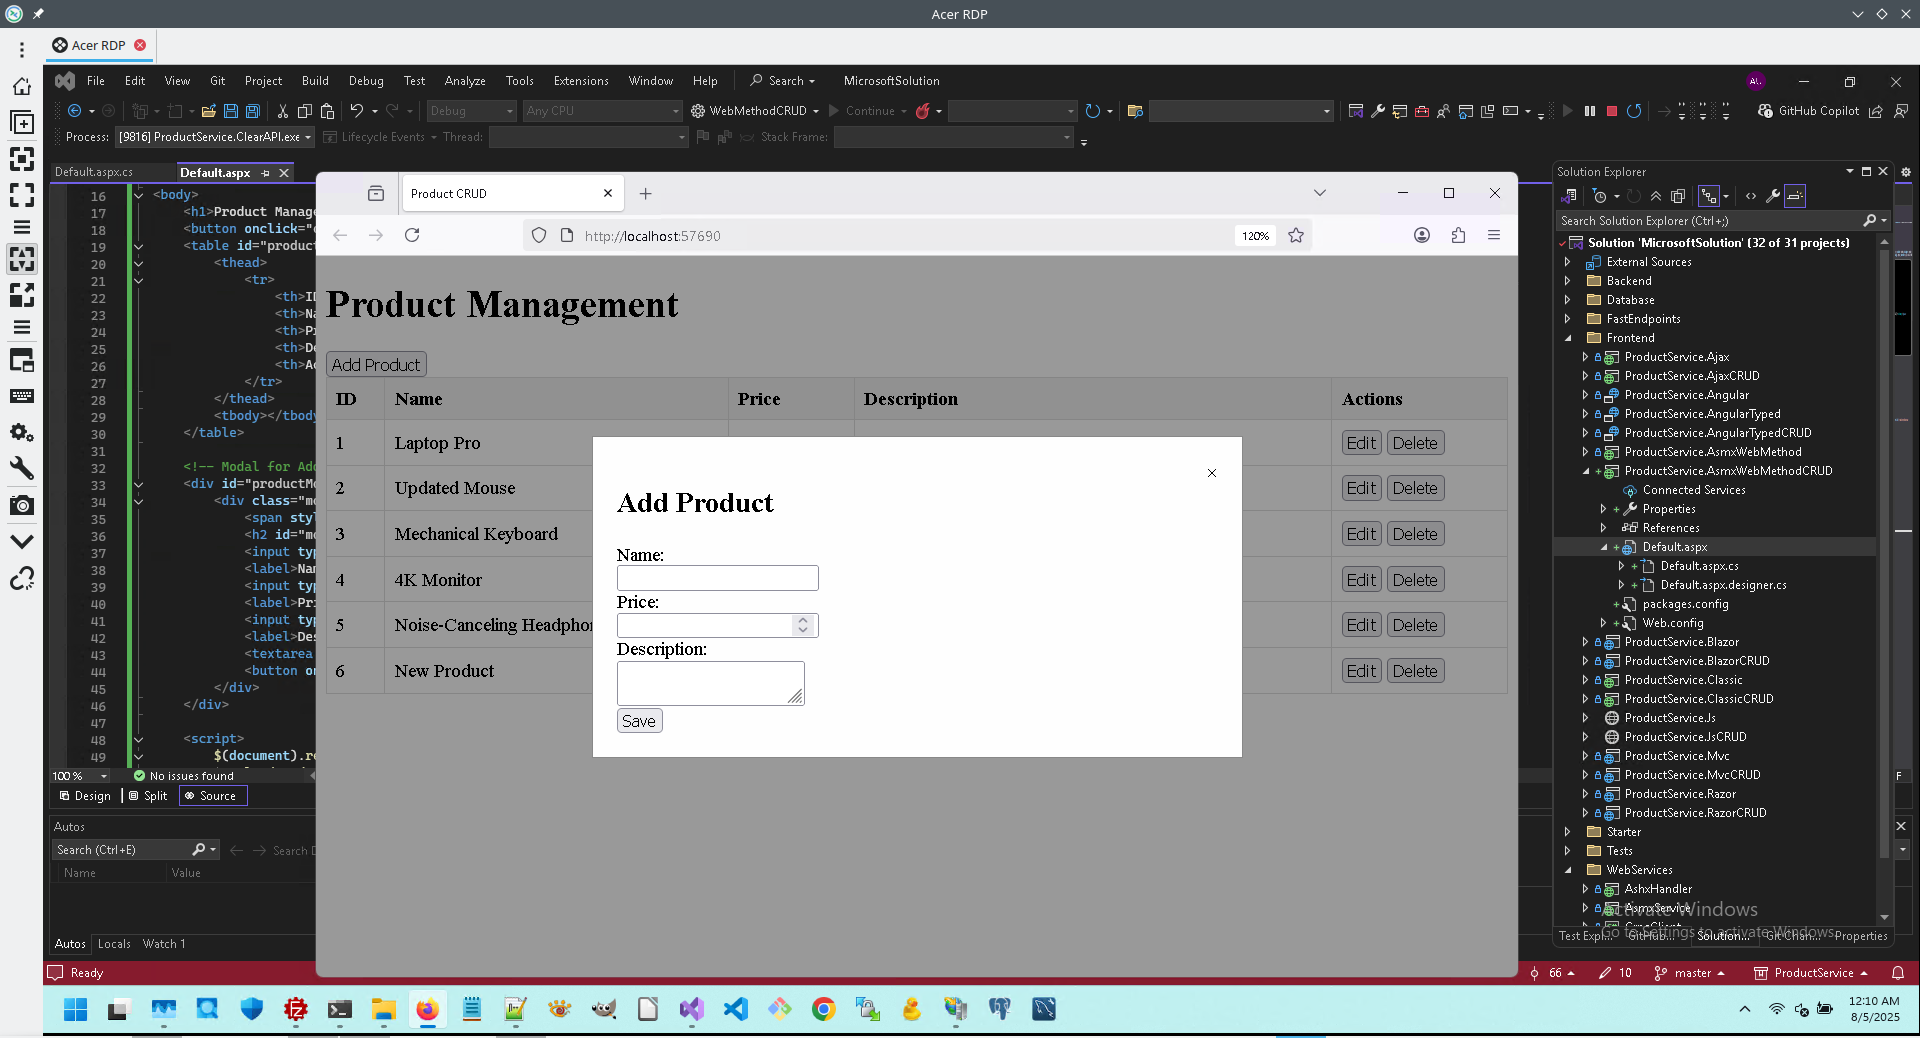The width and height of the screenshot is (1920, 1038).
Task: Open the browser's list all tabs chevron
Action: [x=1320, y=193]
